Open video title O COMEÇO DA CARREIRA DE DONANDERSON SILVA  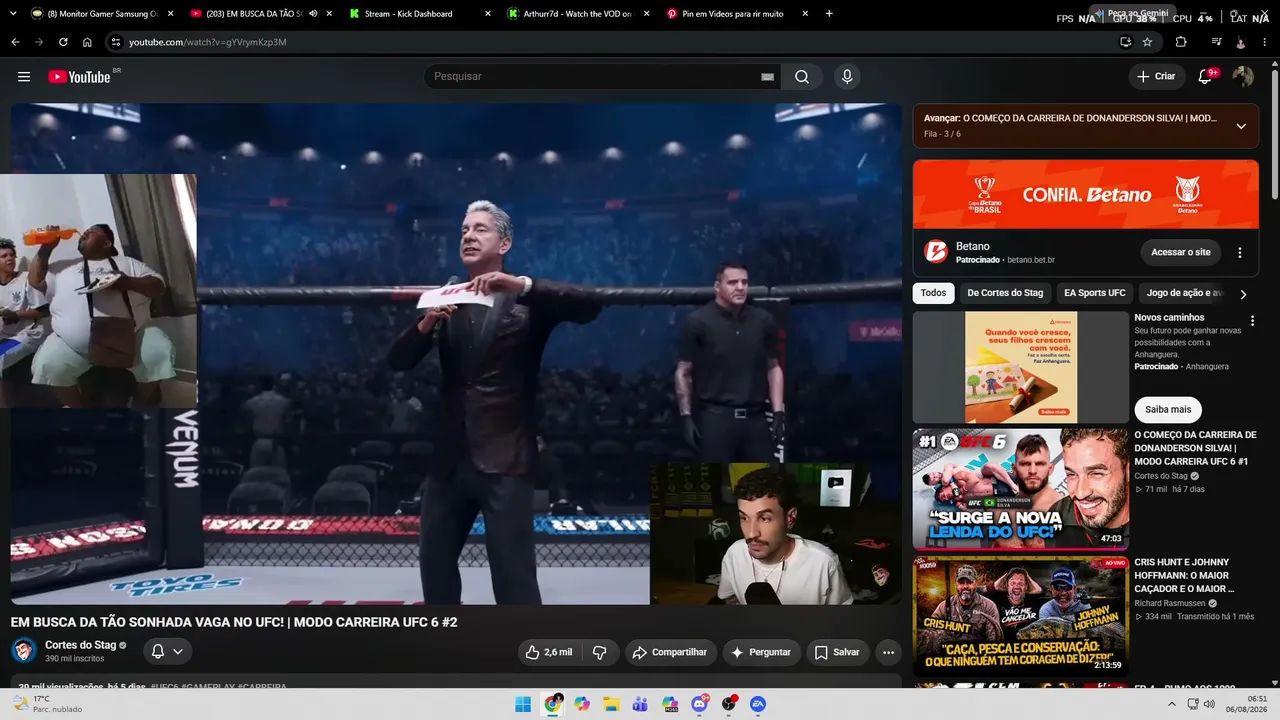pos(1195,448)
